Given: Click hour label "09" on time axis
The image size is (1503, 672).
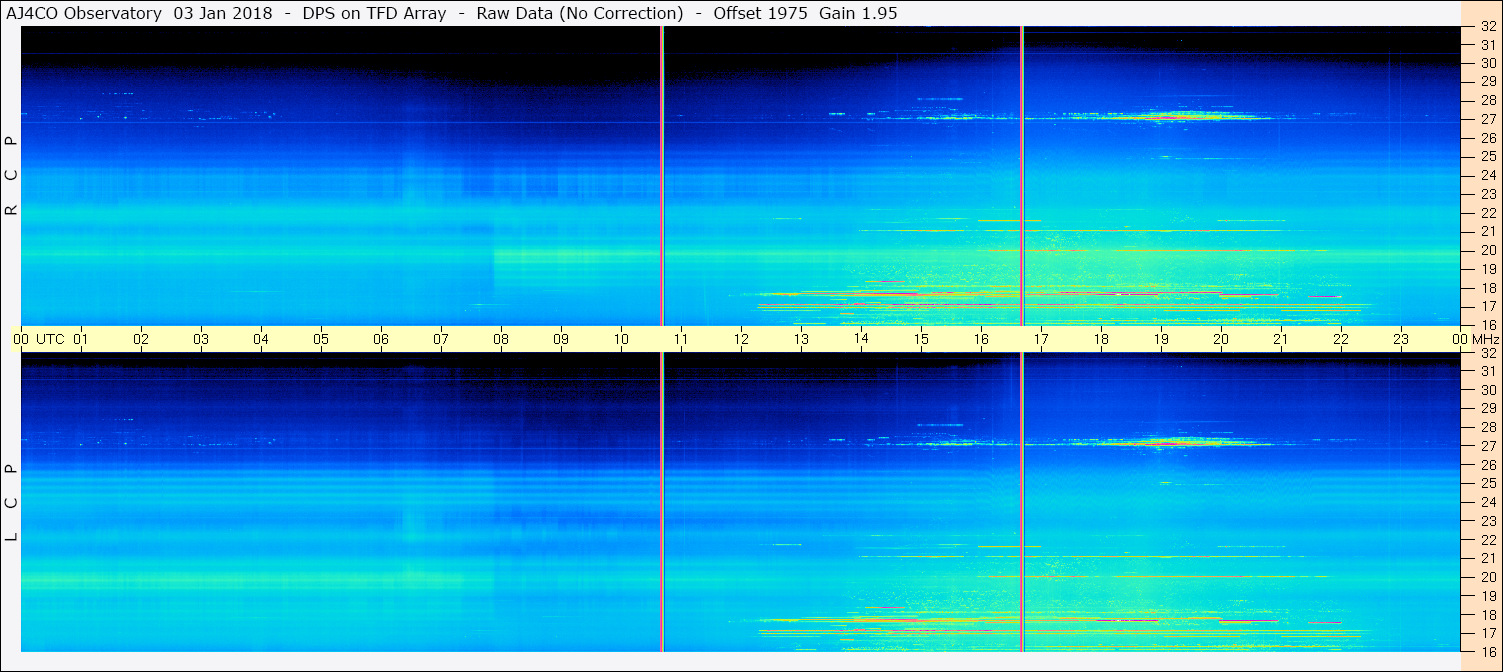Looking at the screenshot, I should click(561, 339).
